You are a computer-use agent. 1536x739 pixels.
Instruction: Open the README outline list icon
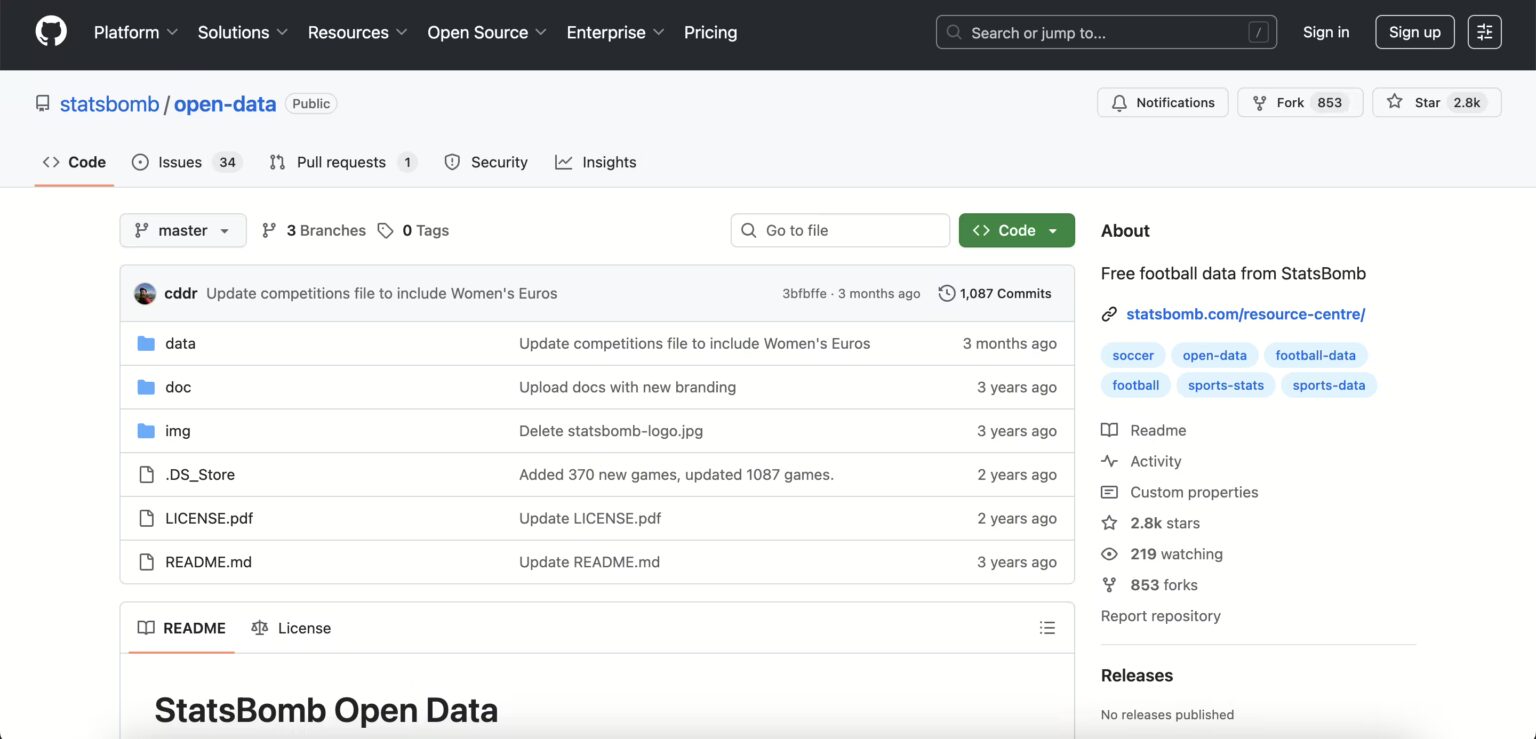(1047, 627)
